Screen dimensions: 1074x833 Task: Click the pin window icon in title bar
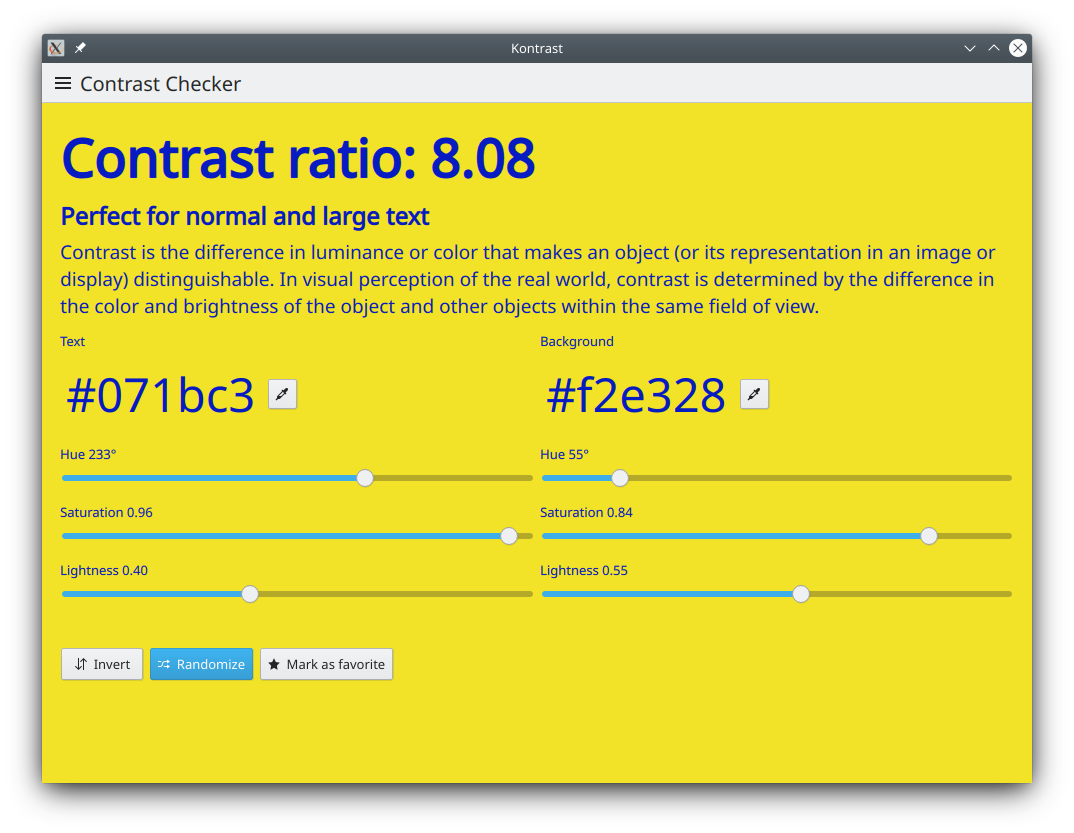80,48
